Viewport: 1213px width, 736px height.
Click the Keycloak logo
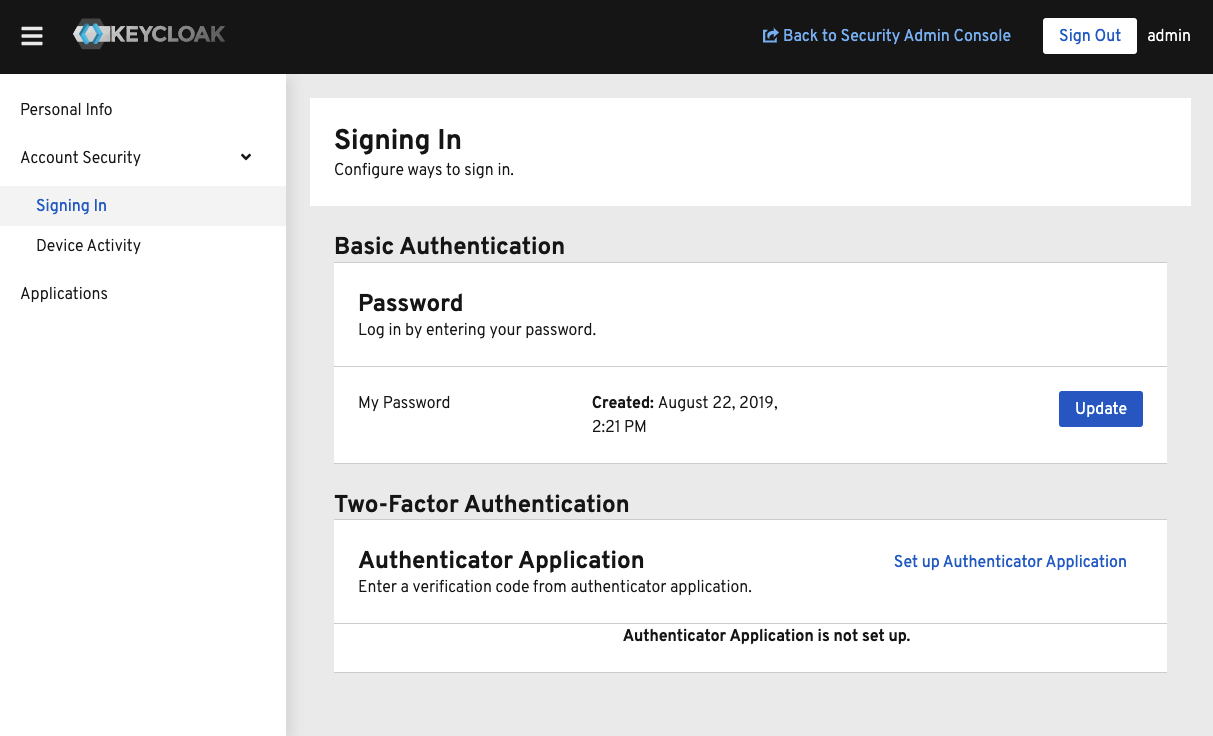[148, 34]
